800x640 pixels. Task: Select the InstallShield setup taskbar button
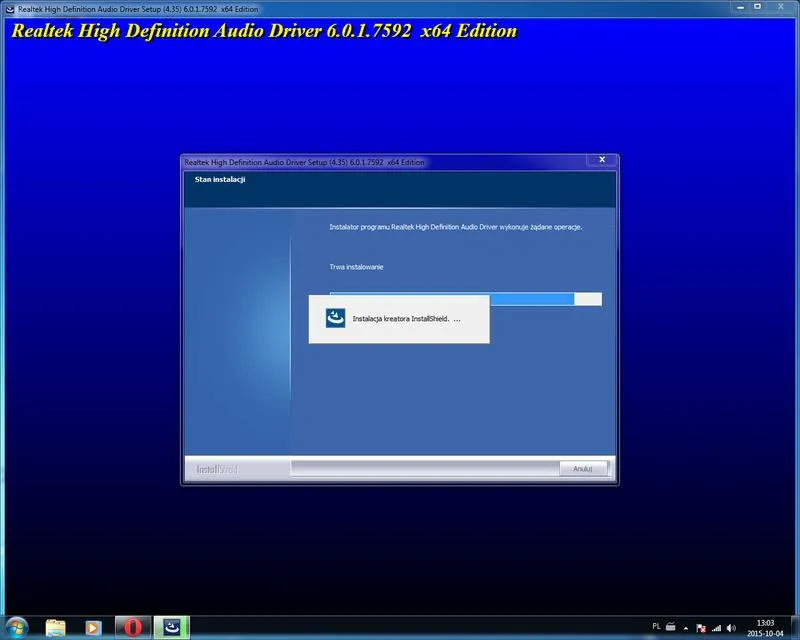pyautogui.click(x=171, y=627)
